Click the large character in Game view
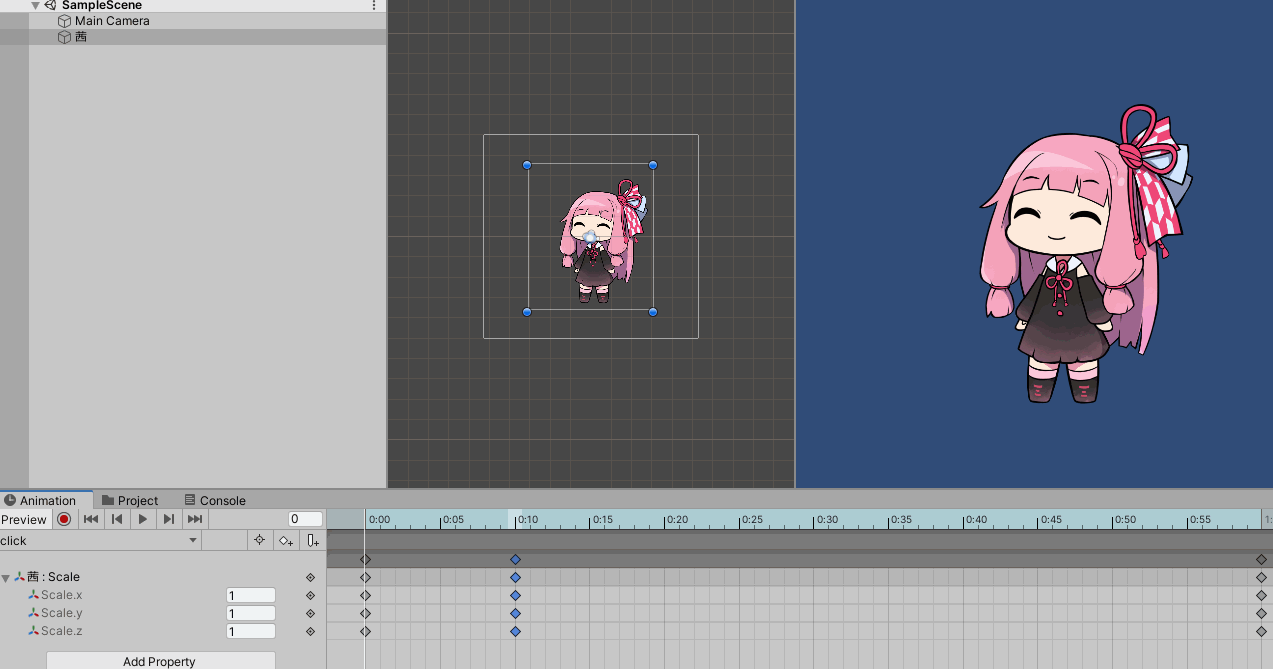The image size is (1273, 669). coord(1085,255)
